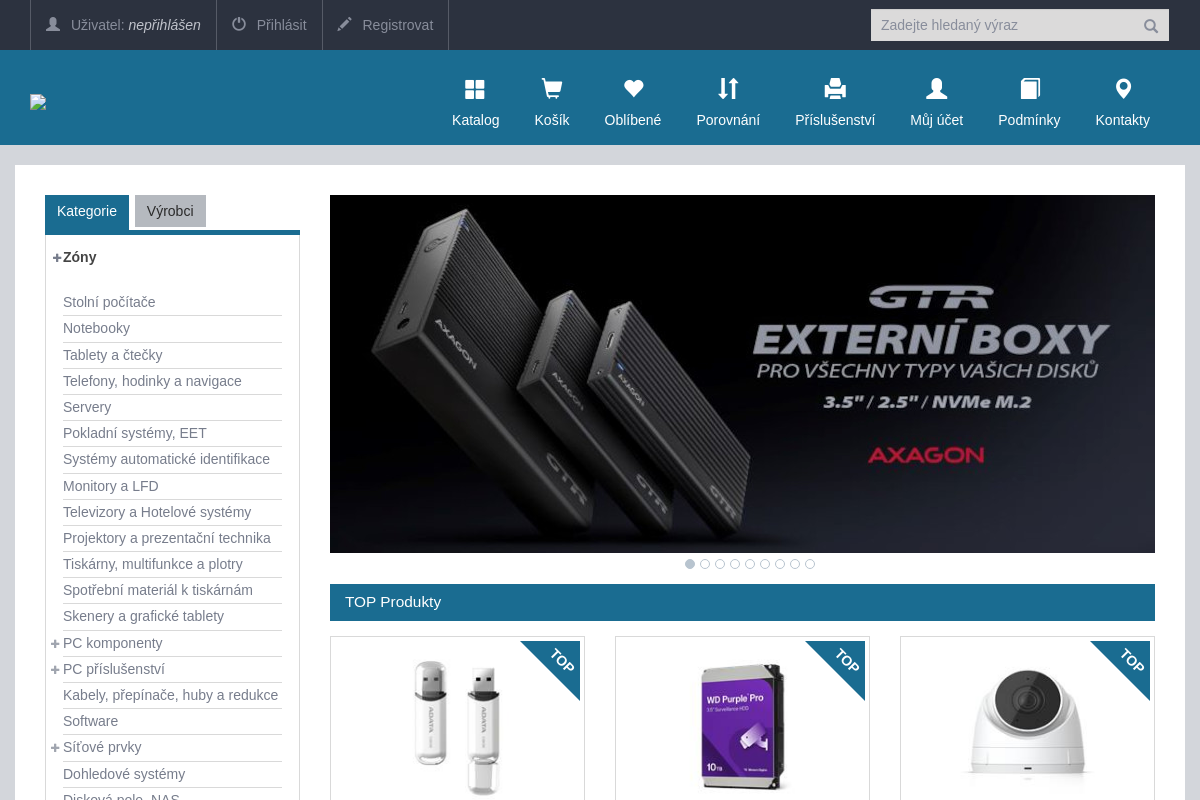Expand the Síťové prvky category
The image size is (1200, 800).
click(x=56, y=747)
